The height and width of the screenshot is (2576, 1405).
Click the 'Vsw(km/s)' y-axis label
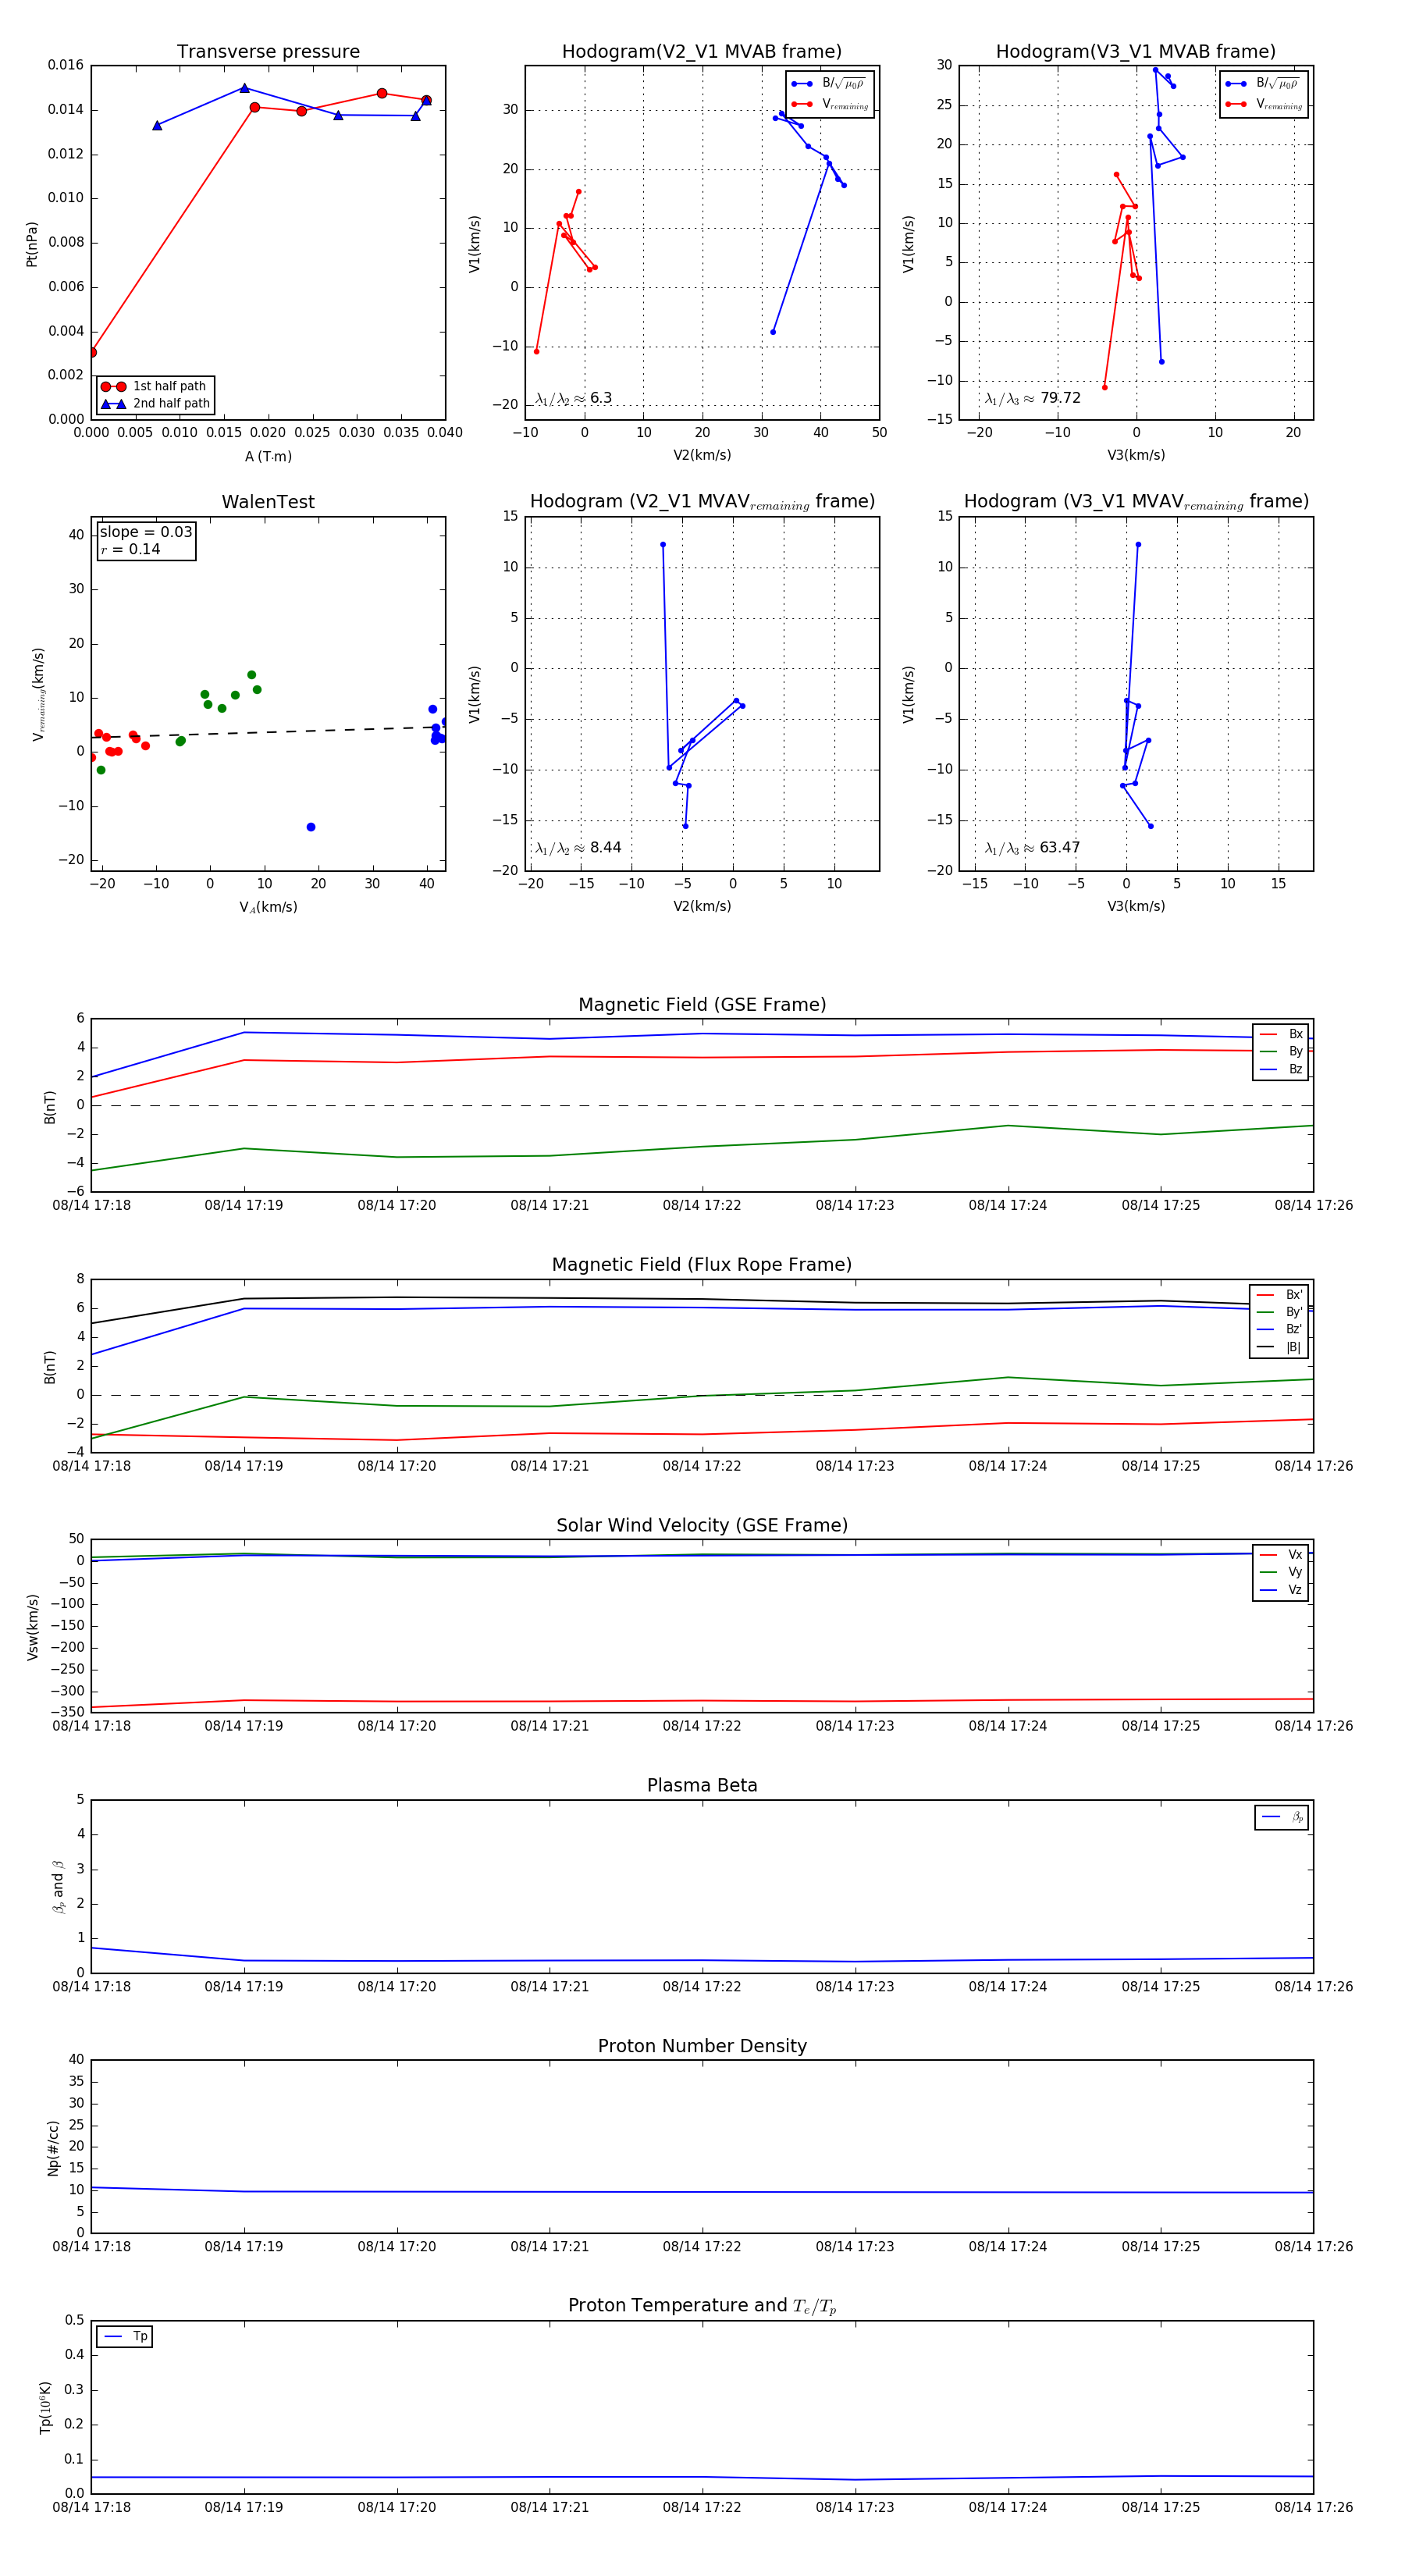click(x=32, y=1627)
